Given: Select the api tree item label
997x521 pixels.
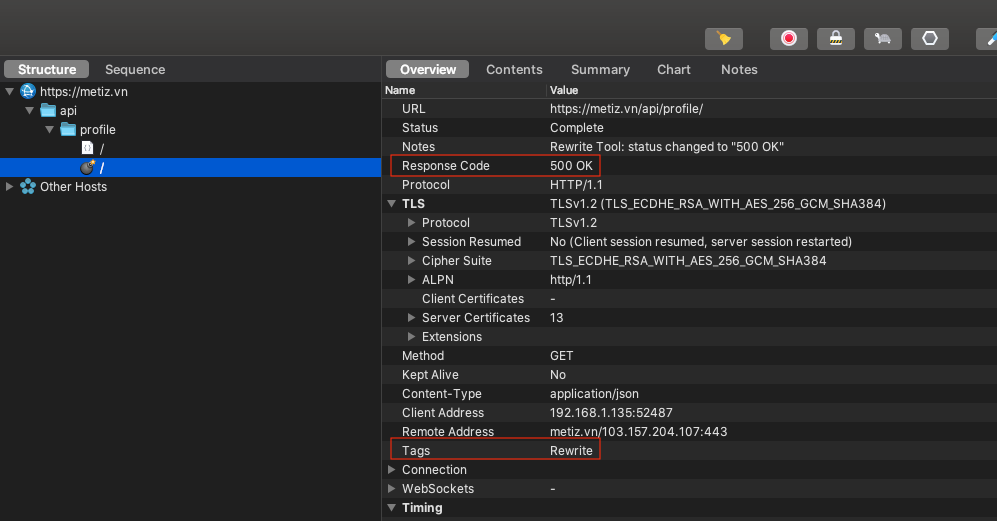Looking at the screenshot, I should pyautogui.click(x=68, y=111).
